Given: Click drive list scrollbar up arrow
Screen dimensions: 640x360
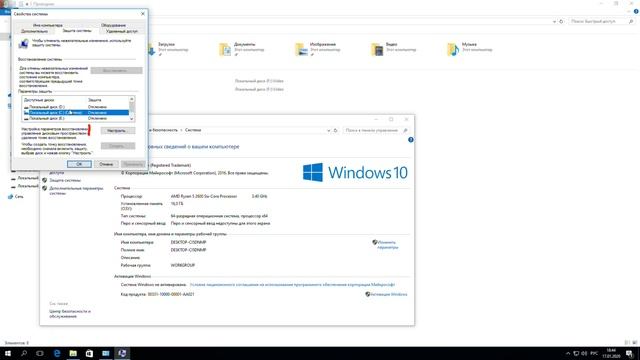Looking at the screenshot, I should point(131,99).
